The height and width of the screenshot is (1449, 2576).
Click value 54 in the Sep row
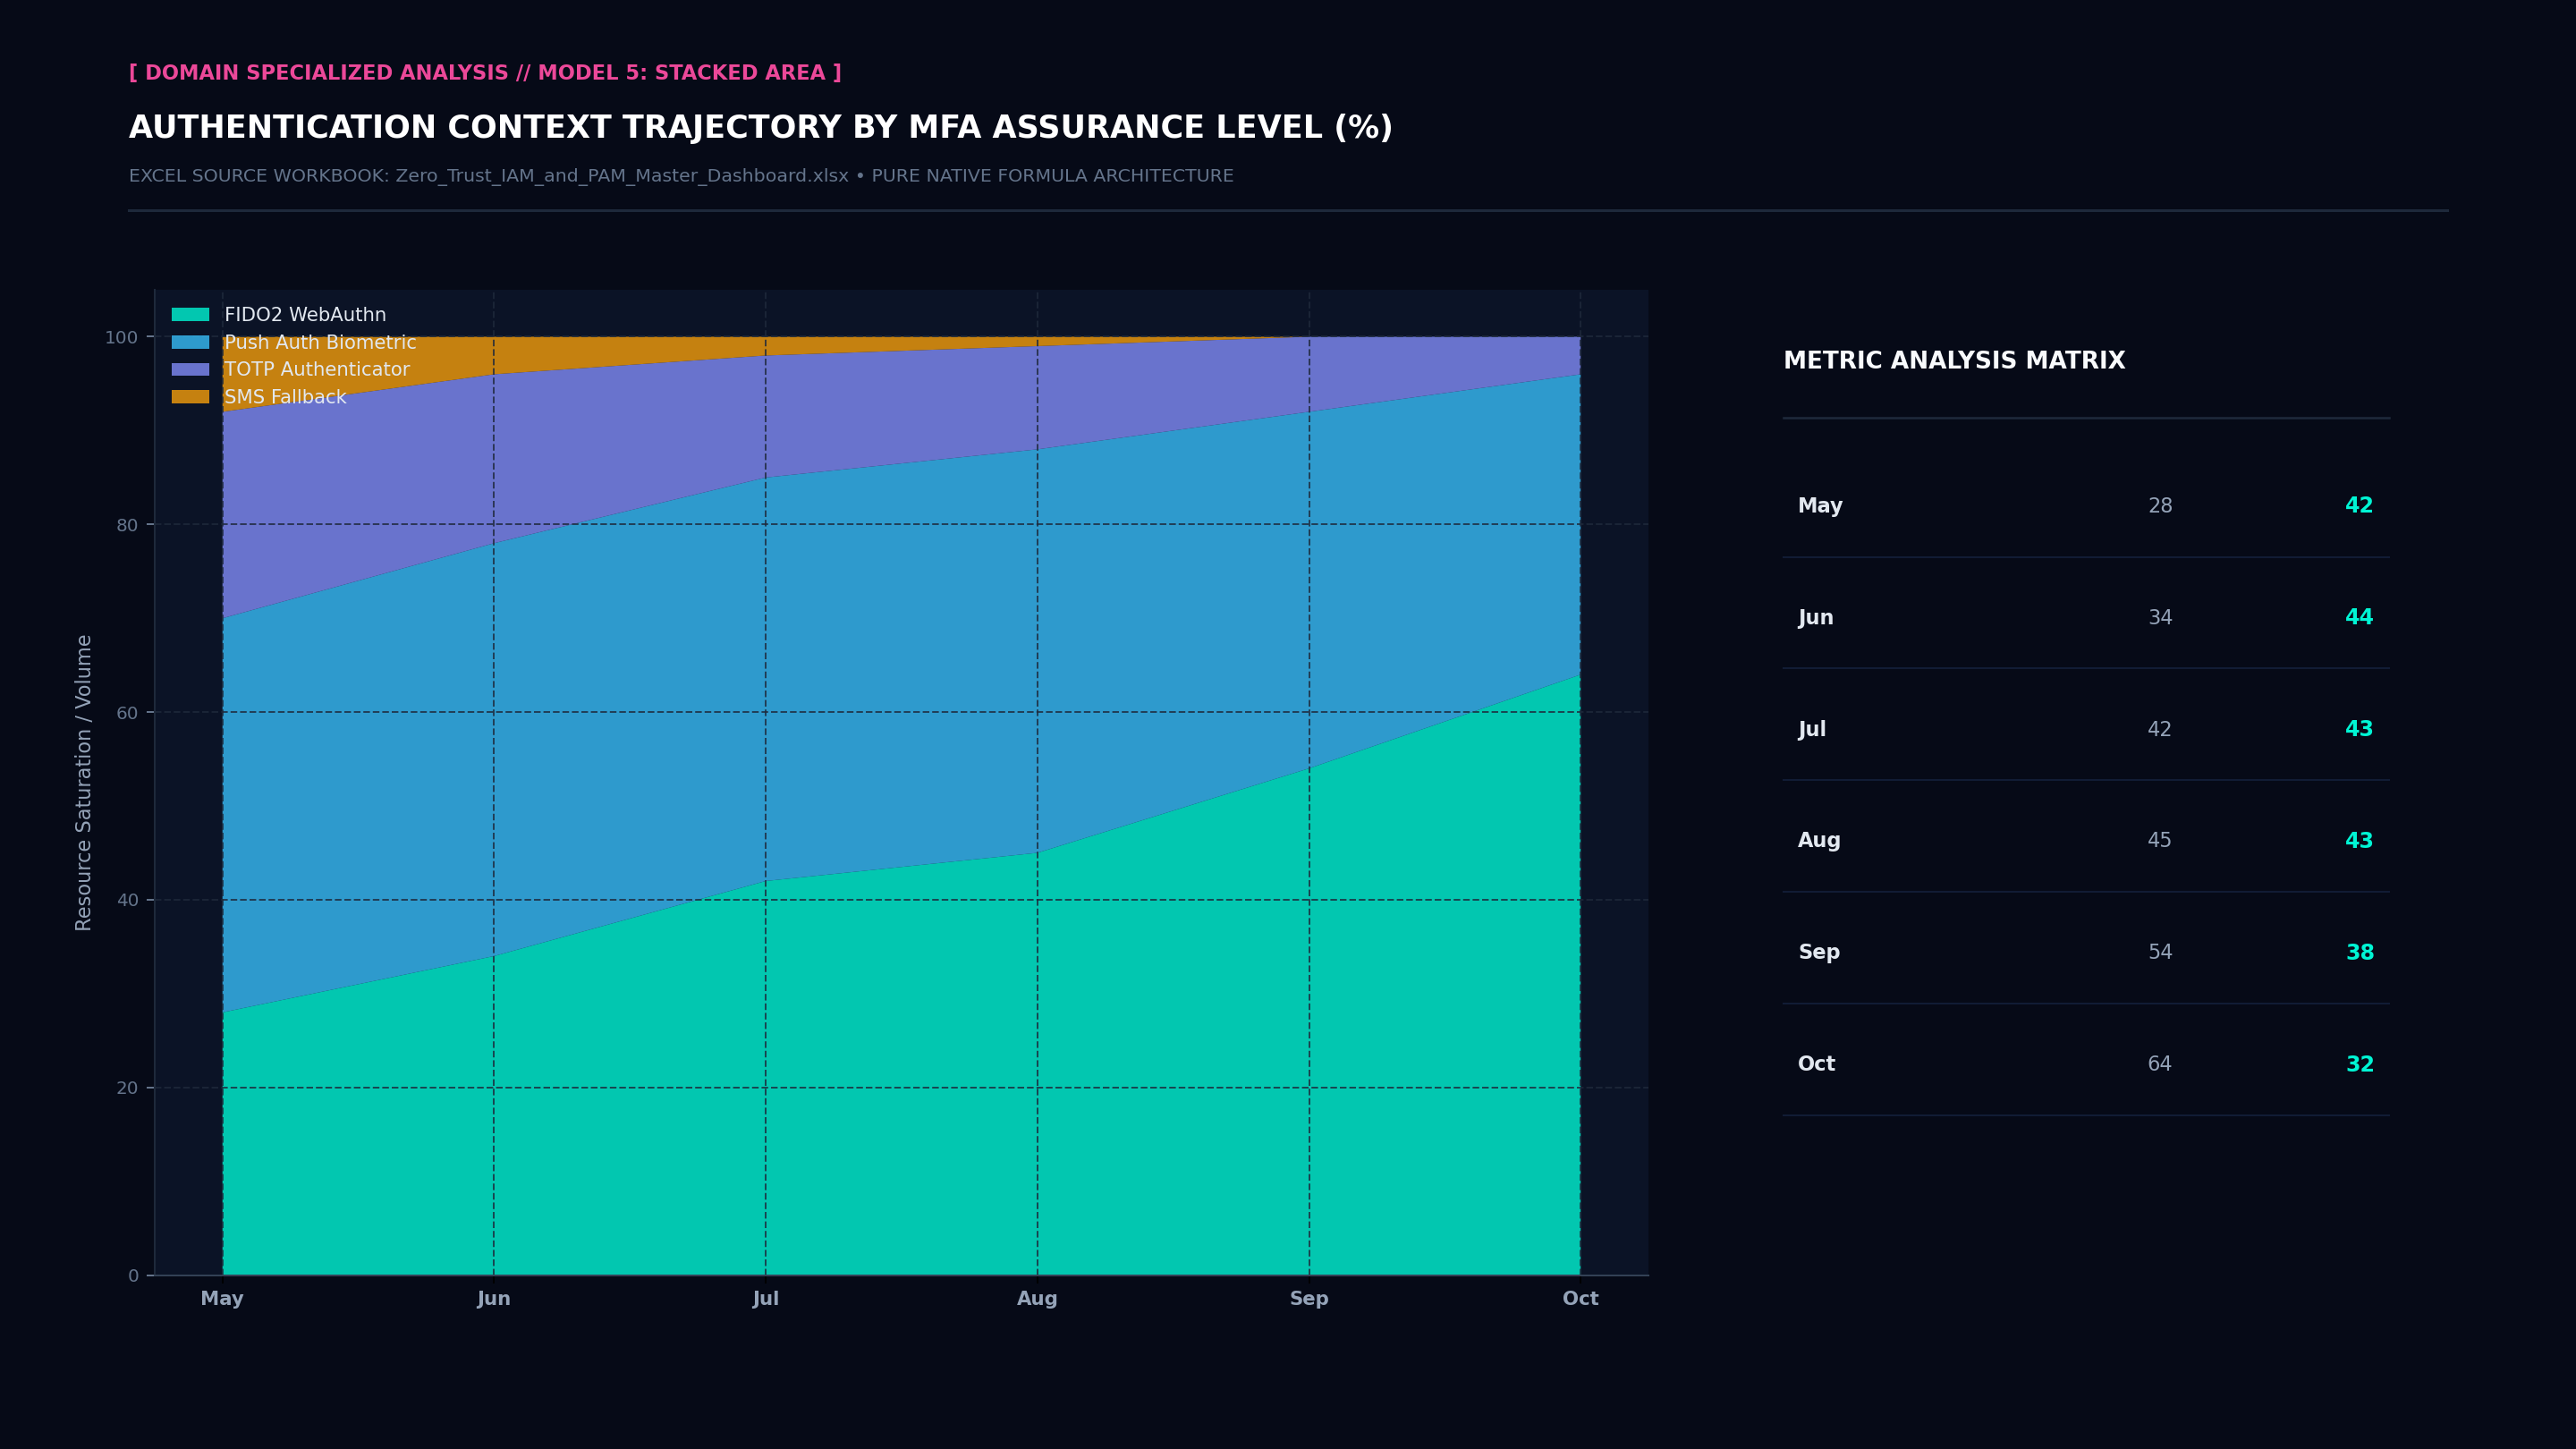pyautogui.click(x=2160, y=953)
